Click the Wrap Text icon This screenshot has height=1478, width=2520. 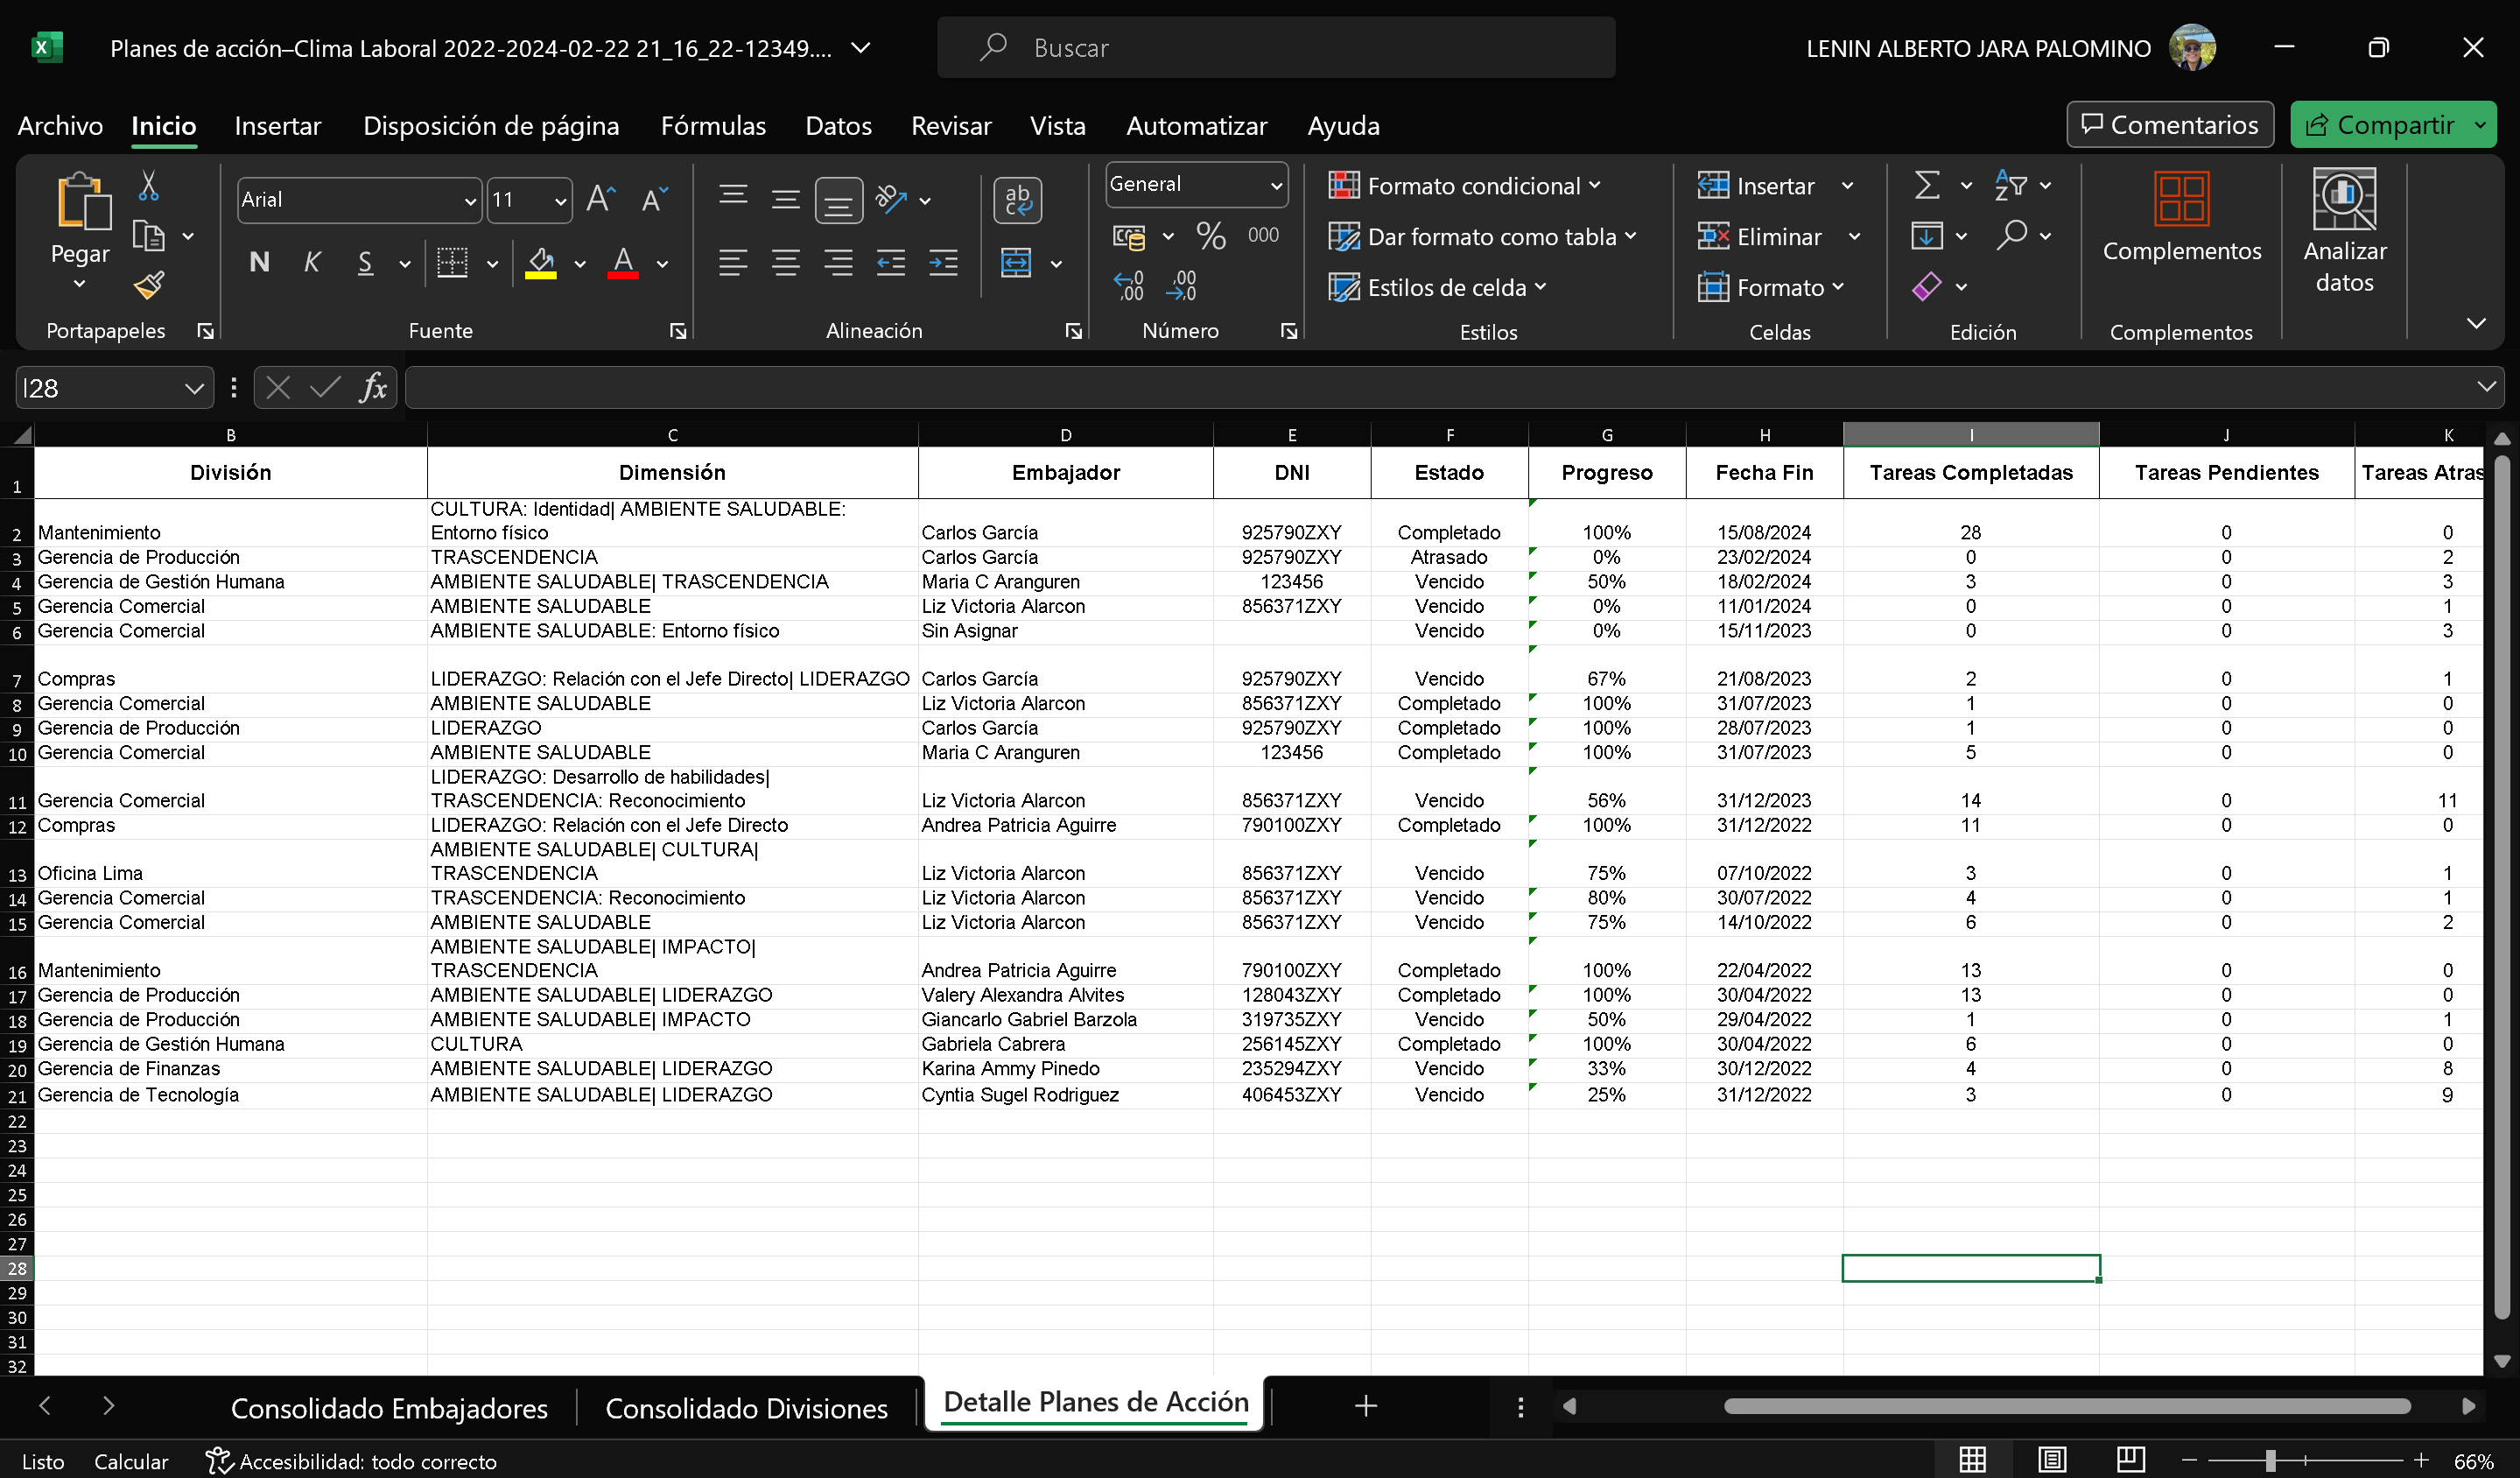click(x=1017, y=200)
